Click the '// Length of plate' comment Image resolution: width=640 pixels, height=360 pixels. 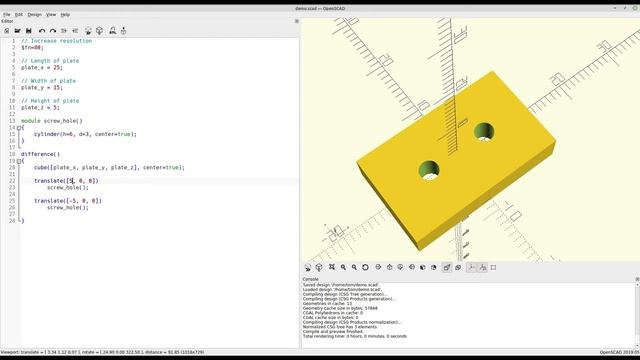50,61
